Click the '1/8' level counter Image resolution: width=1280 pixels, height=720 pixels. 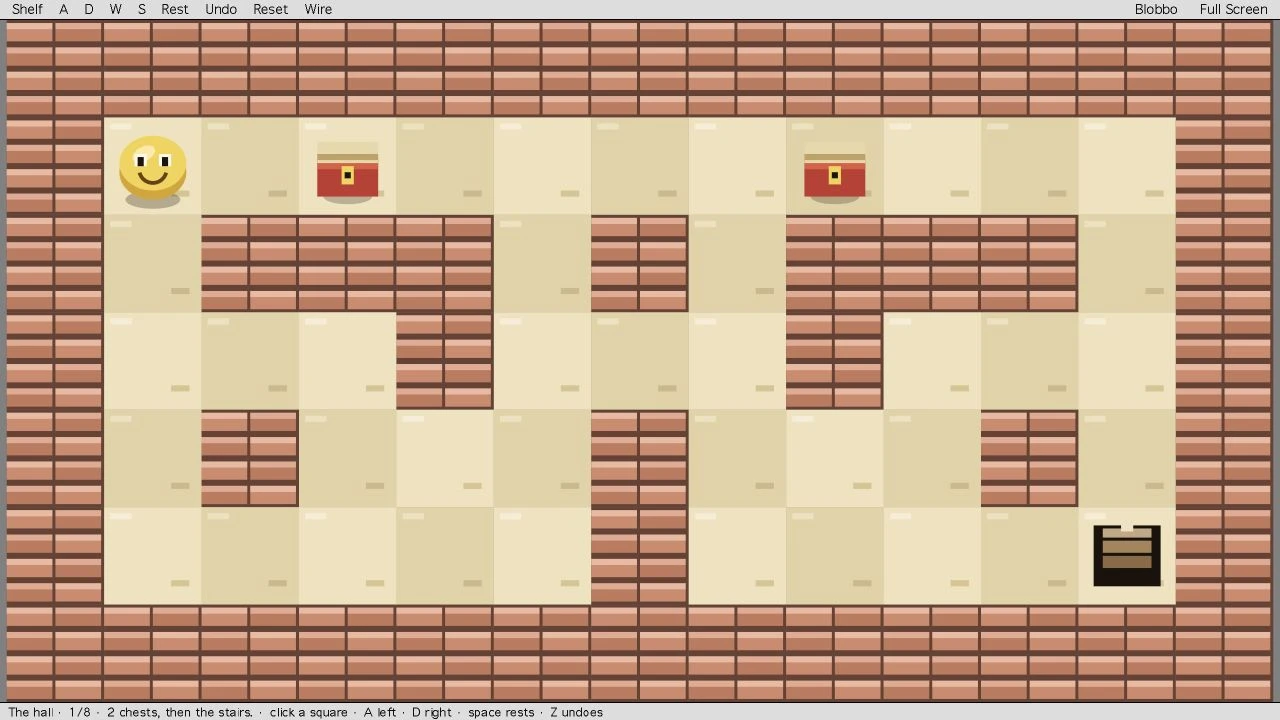pyautogui.click(x=80, y=712)
